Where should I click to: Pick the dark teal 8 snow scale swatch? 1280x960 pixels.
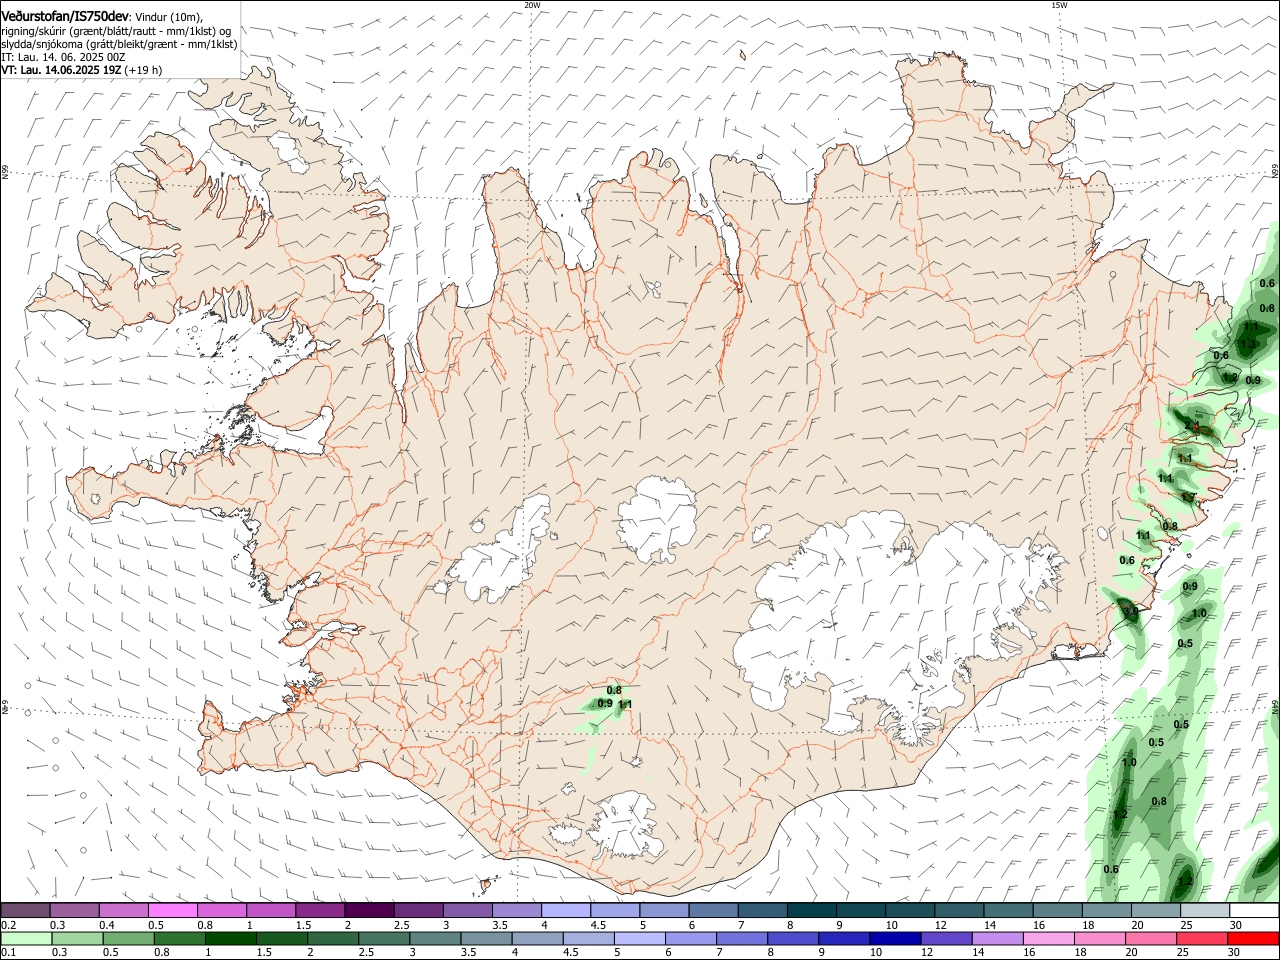tap(811, 910)
